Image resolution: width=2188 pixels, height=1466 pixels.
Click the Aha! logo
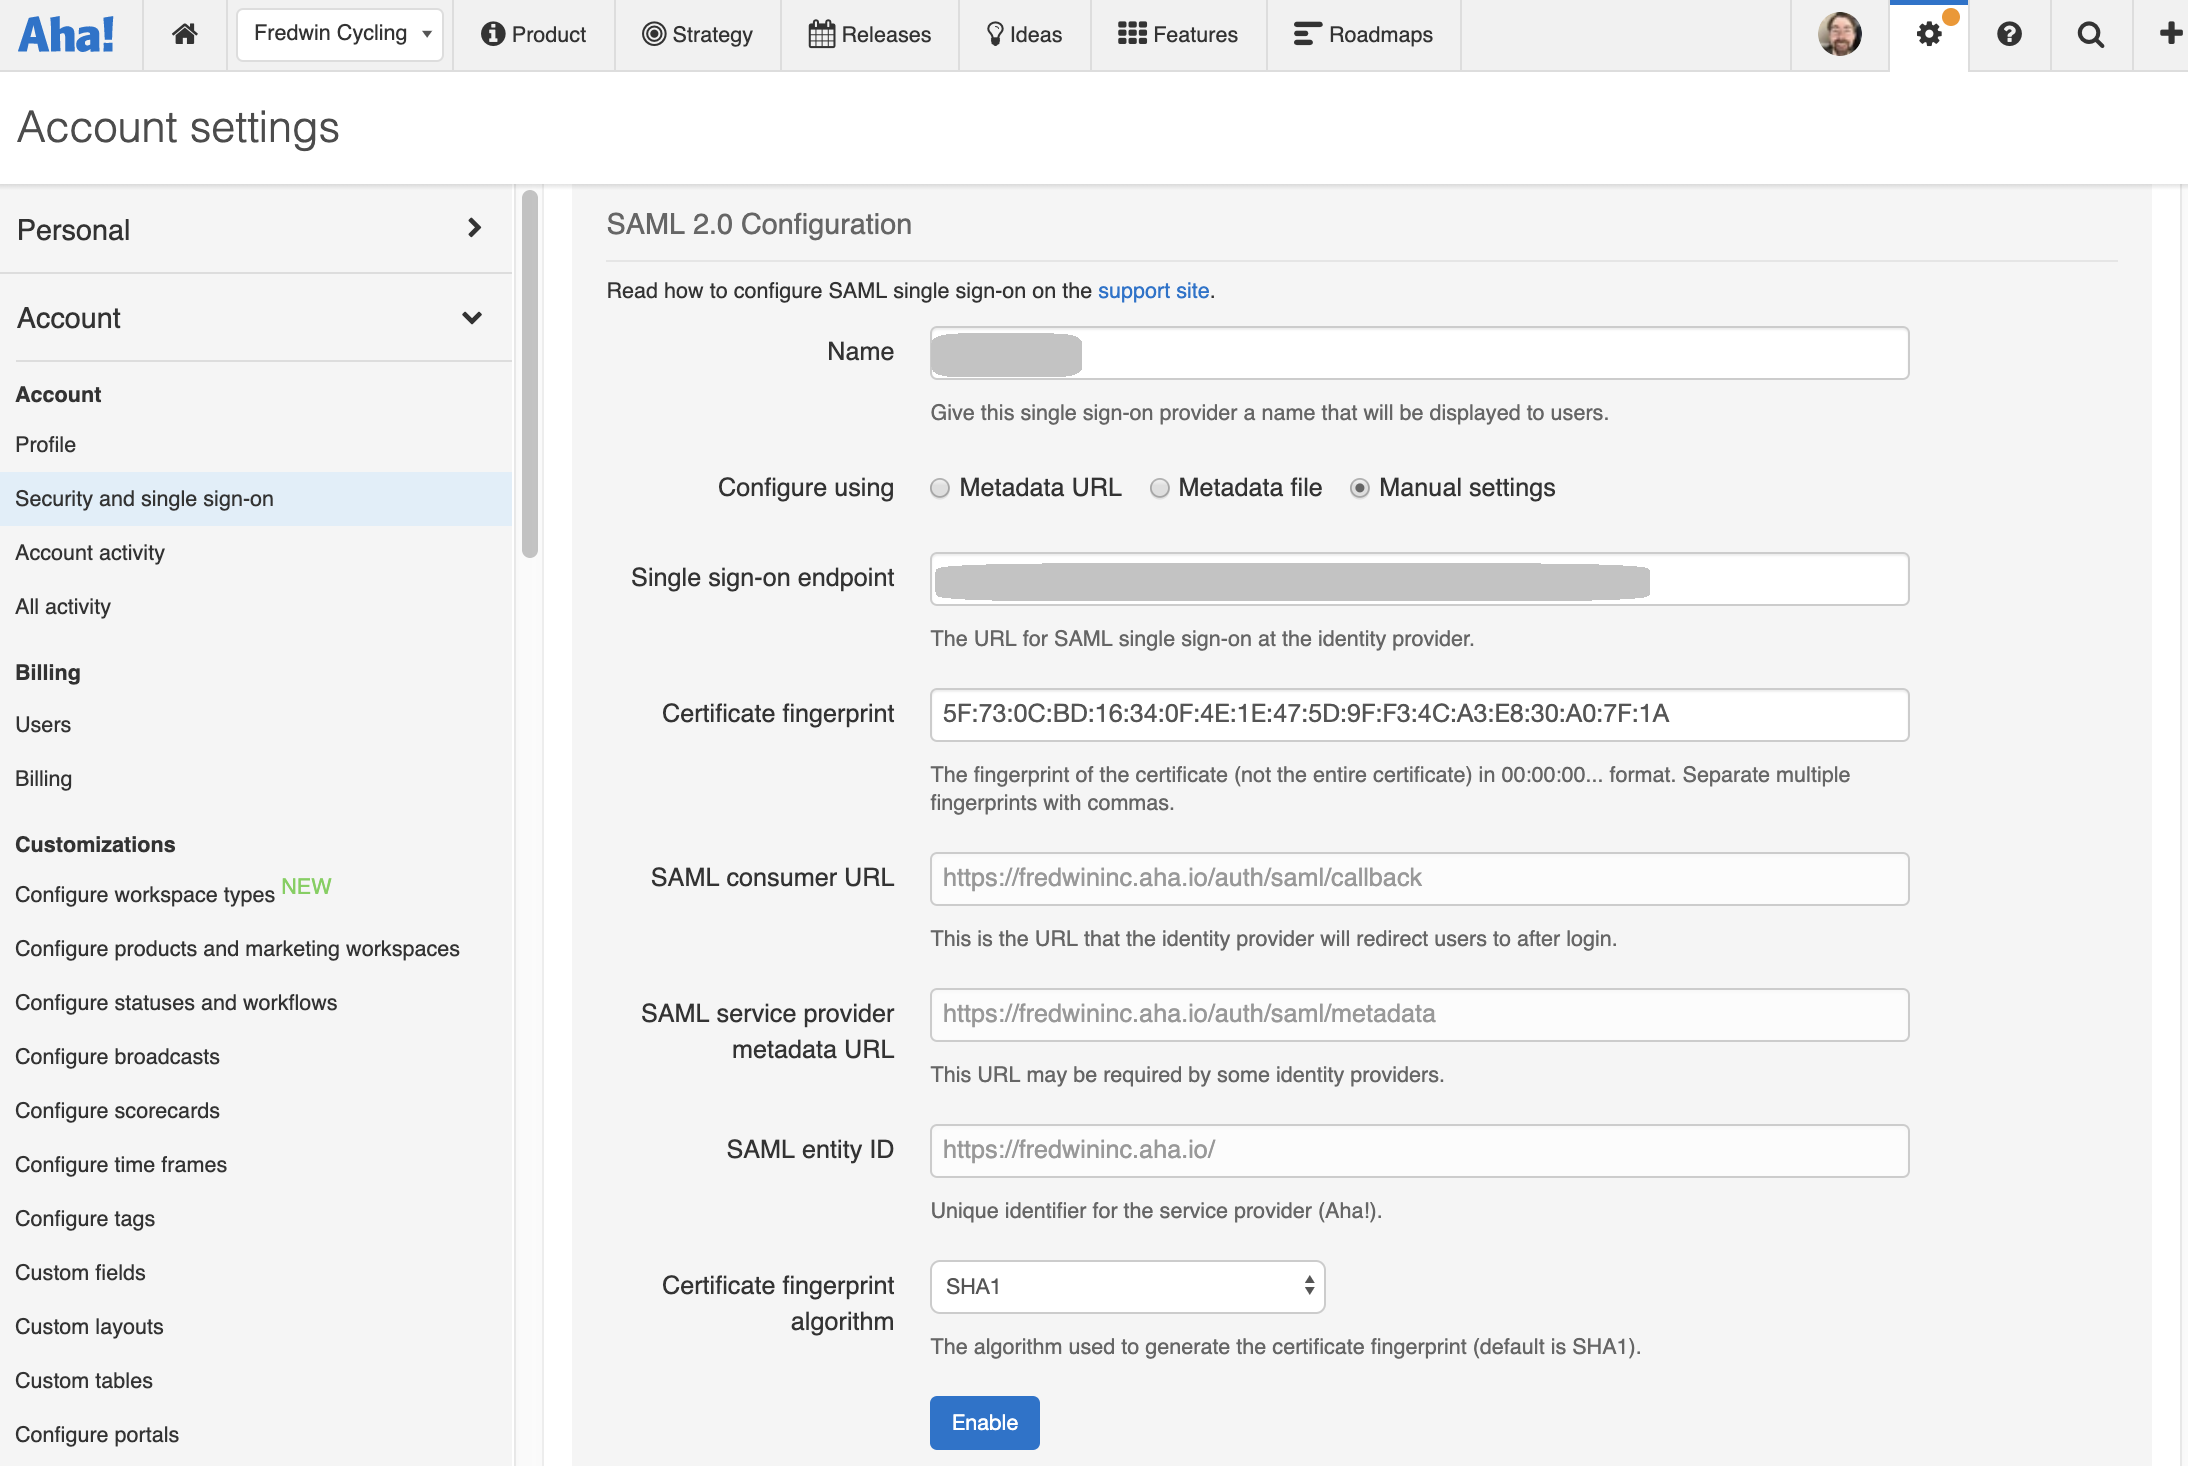click(66, 33)
